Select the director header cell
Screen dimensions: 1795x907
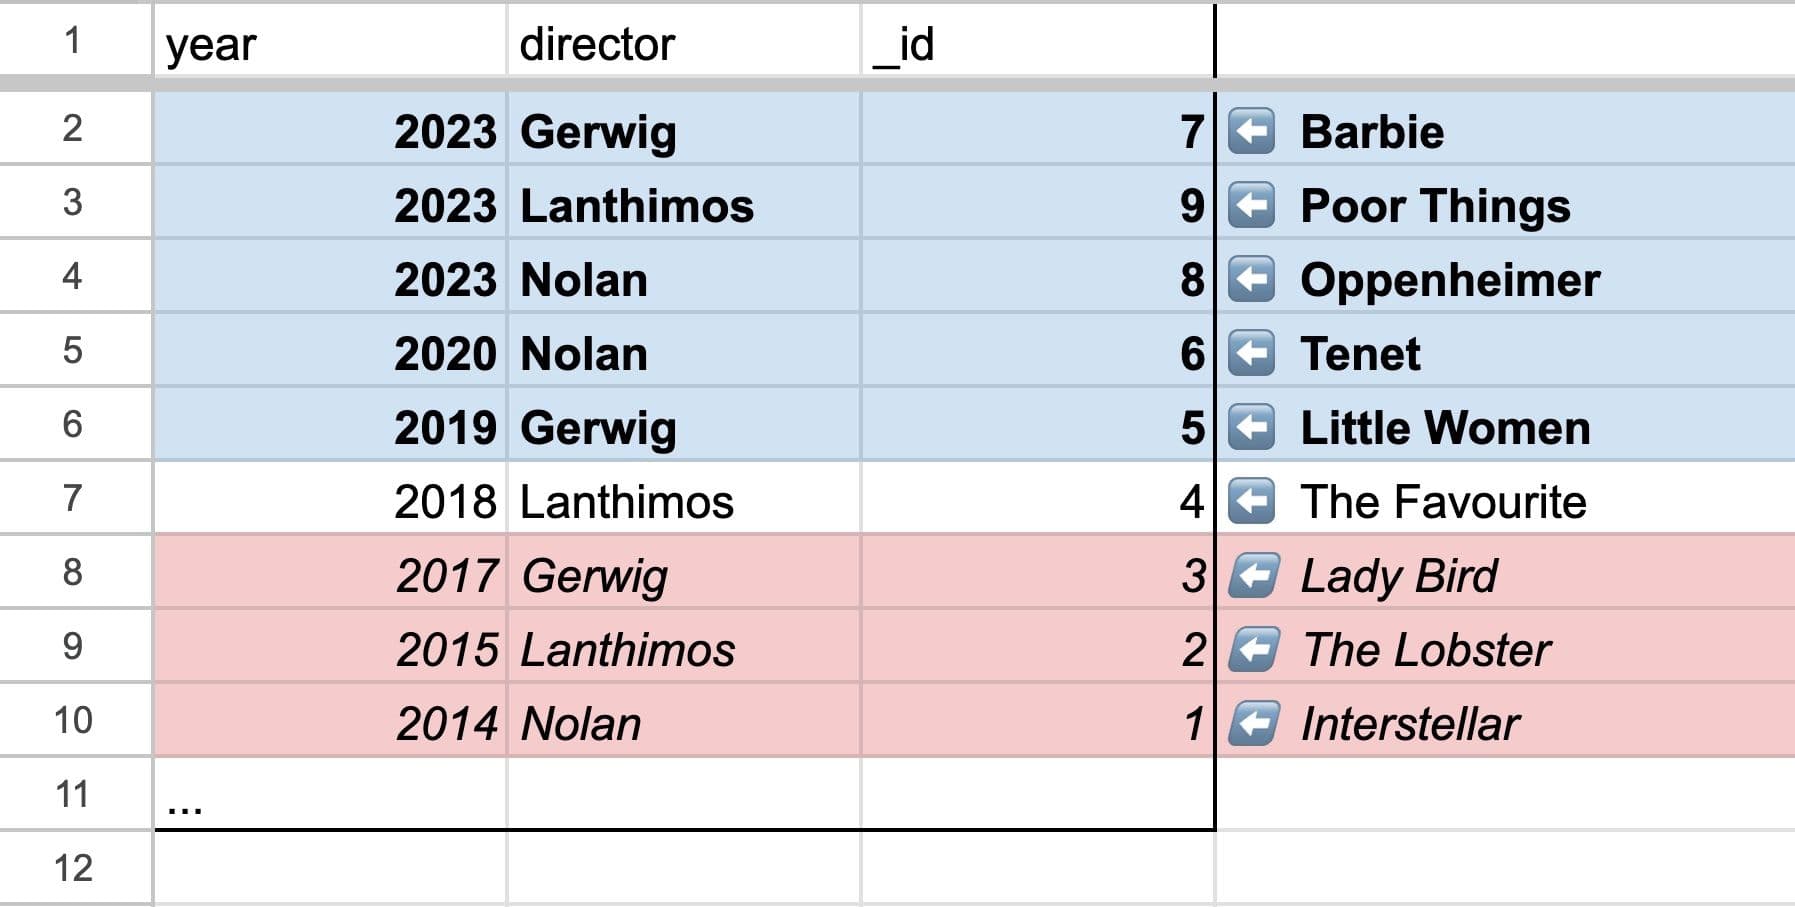684,44
